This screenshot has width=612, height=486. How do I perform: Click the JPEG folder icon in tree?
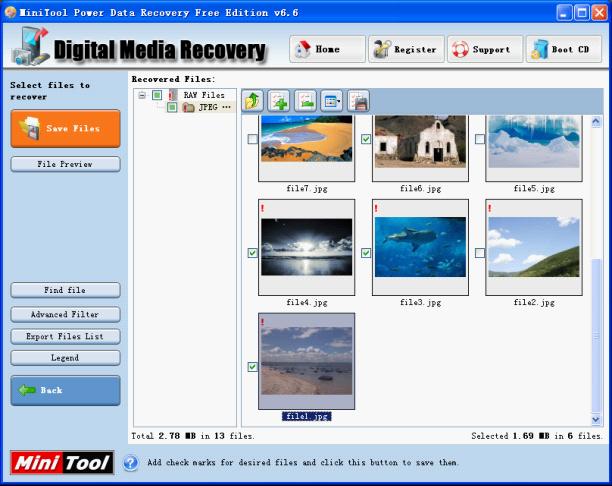point(189,107)
